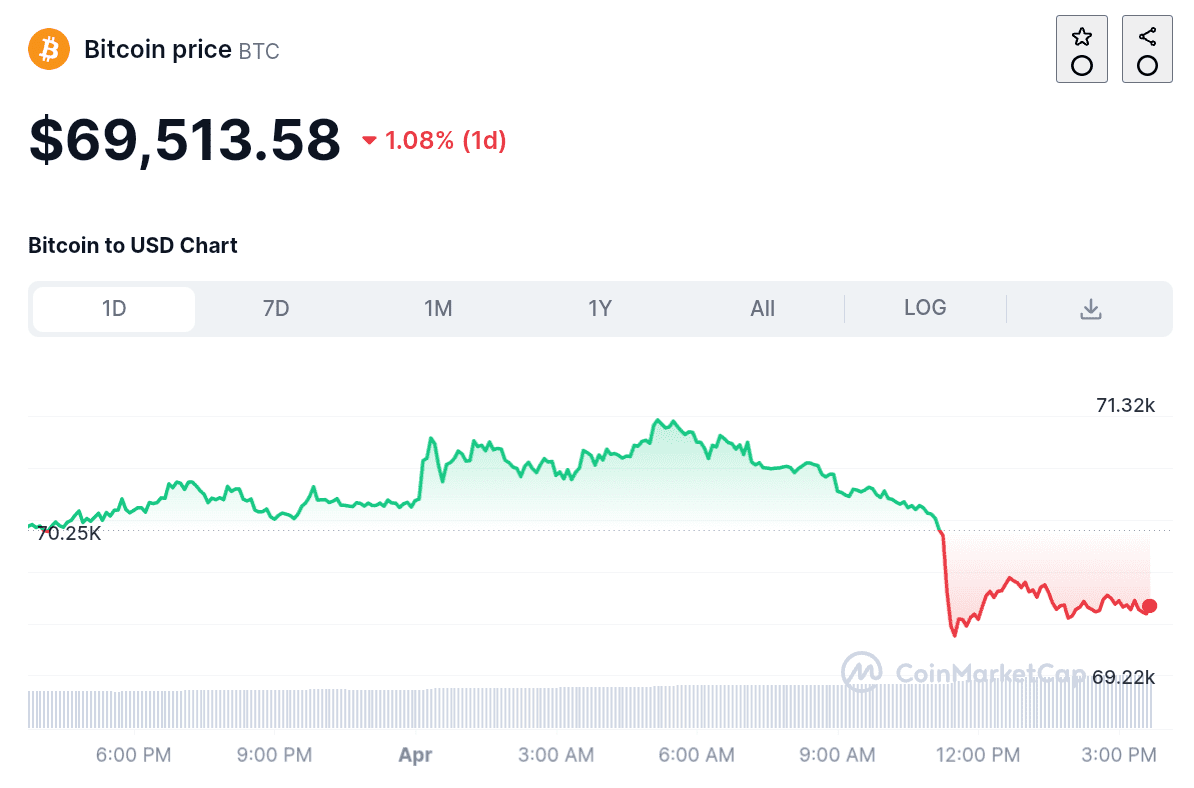Click the 12:00 PM time axis label

[x=976, y=755]
